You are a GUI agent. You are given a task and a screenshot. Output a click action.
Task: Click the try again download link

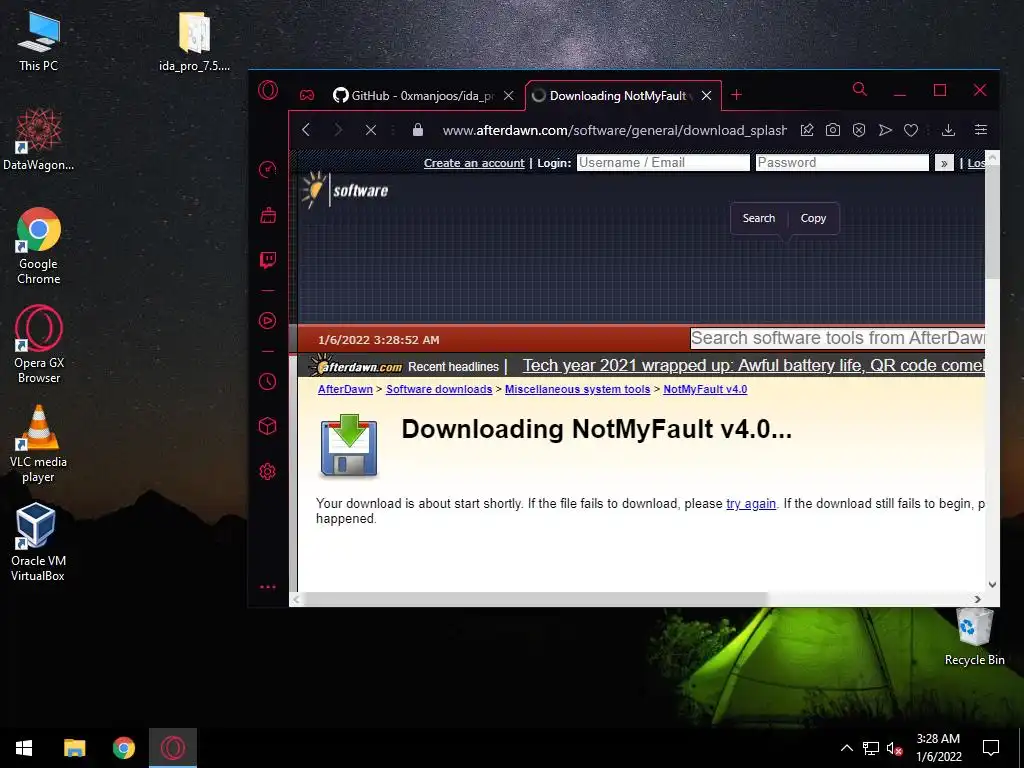(751, 504)
